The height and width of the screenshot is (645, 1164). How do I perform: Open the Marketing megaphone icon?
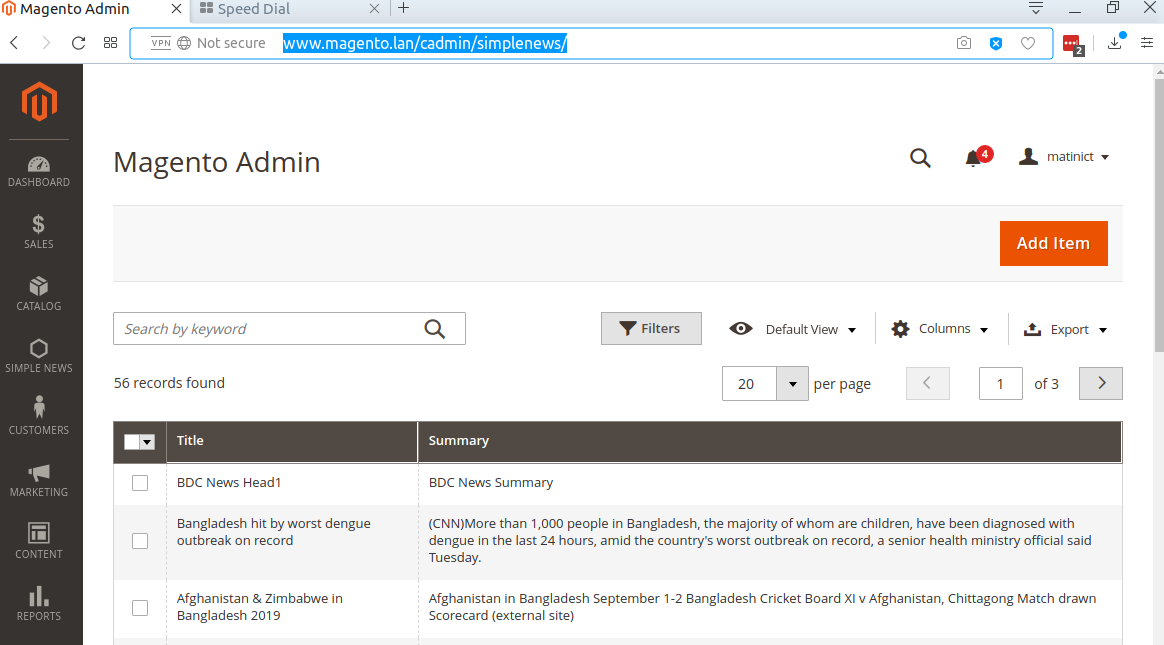[x=39, y=479]
